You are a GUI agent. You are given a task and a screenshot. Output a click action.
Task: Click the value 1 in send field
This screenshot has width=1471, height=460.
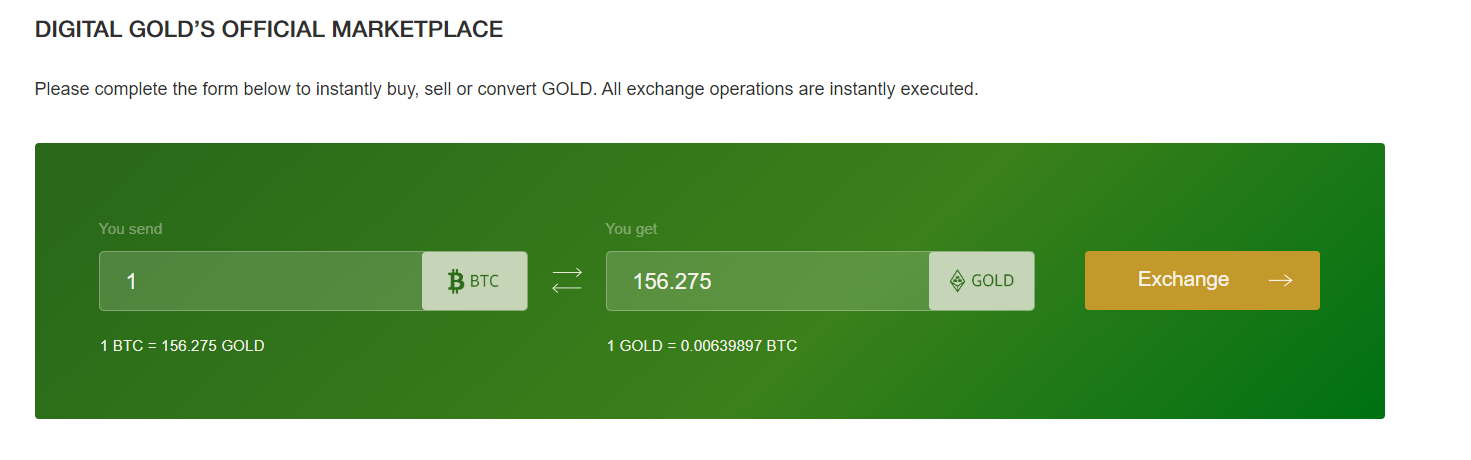coord(131,282)
